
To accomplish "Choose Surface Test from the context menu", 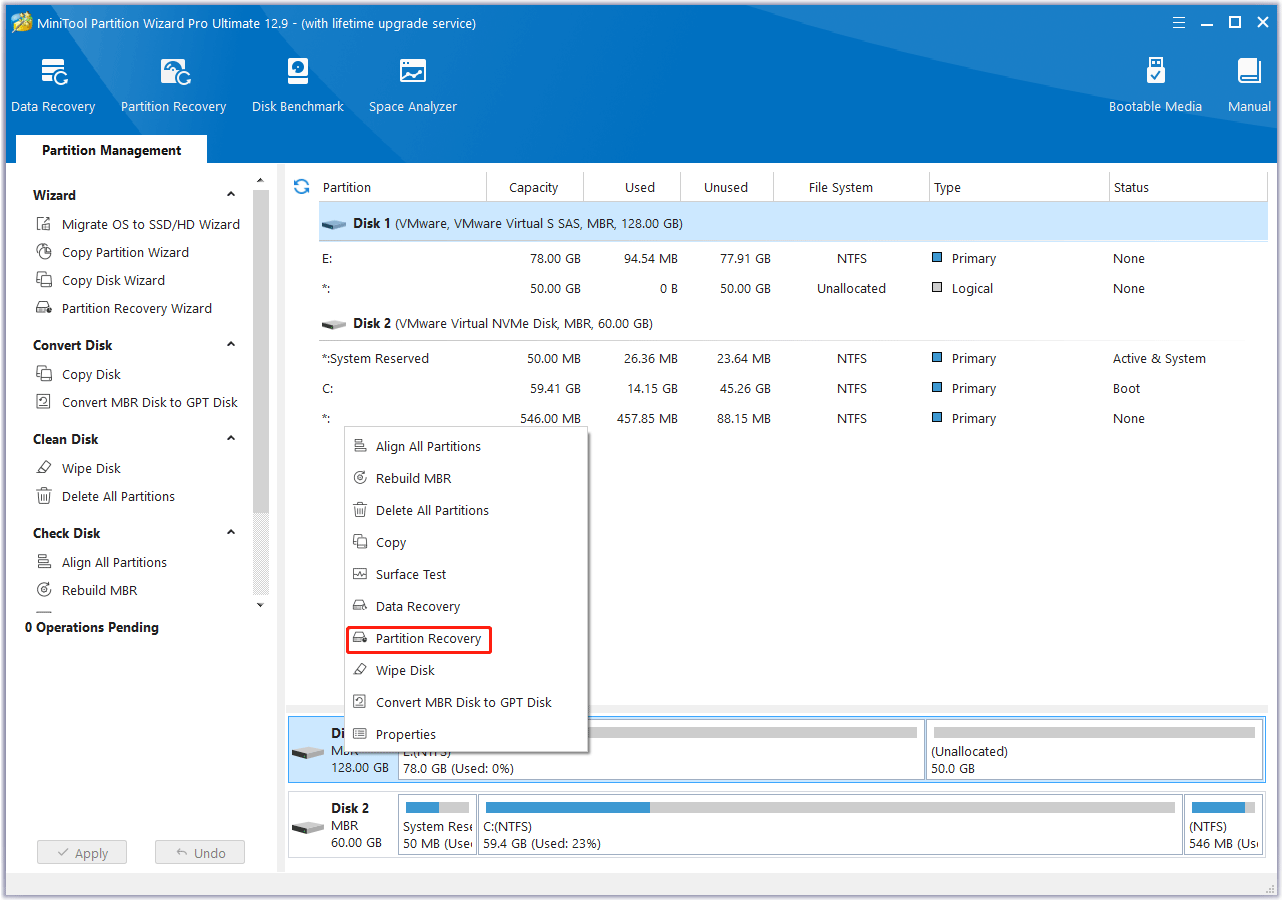I will (410, 574).
